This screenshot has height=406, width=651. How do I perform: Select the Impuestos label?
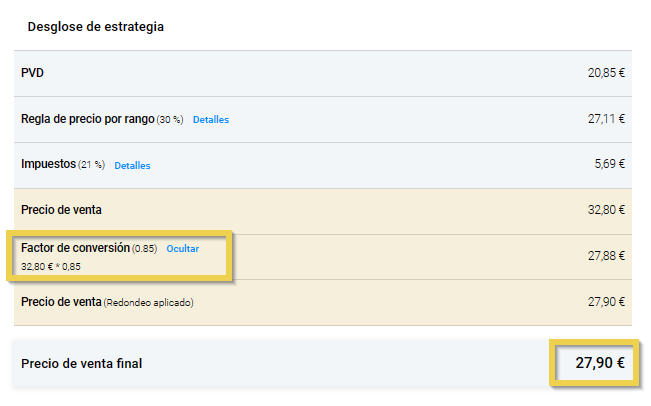49,165
